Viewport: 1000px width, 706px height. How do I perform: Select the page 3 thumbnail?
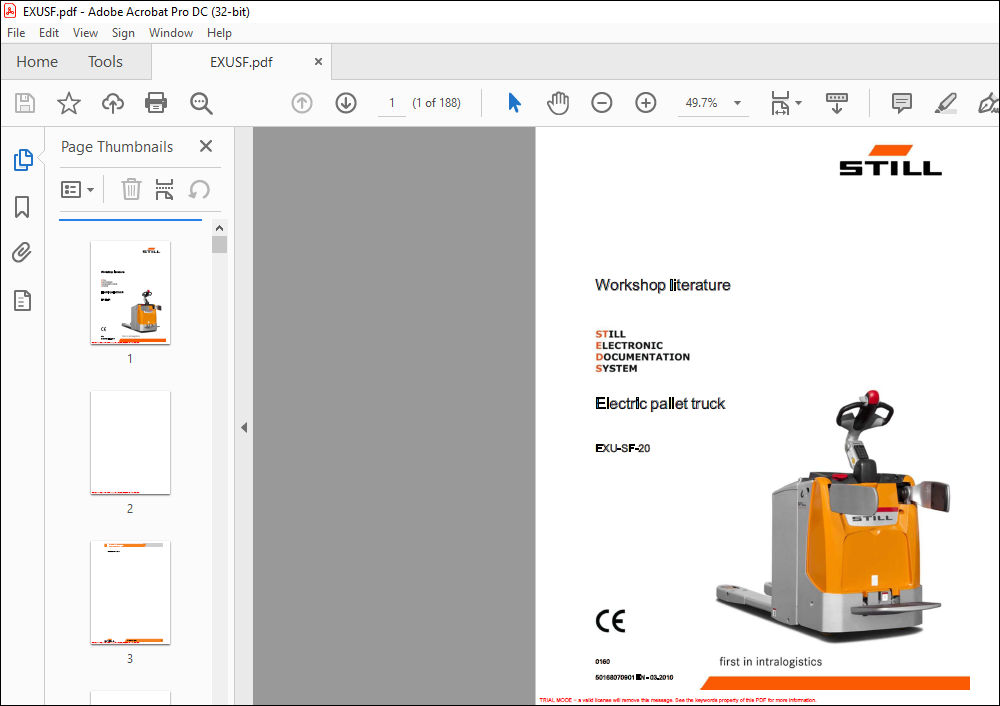point(130,592)
